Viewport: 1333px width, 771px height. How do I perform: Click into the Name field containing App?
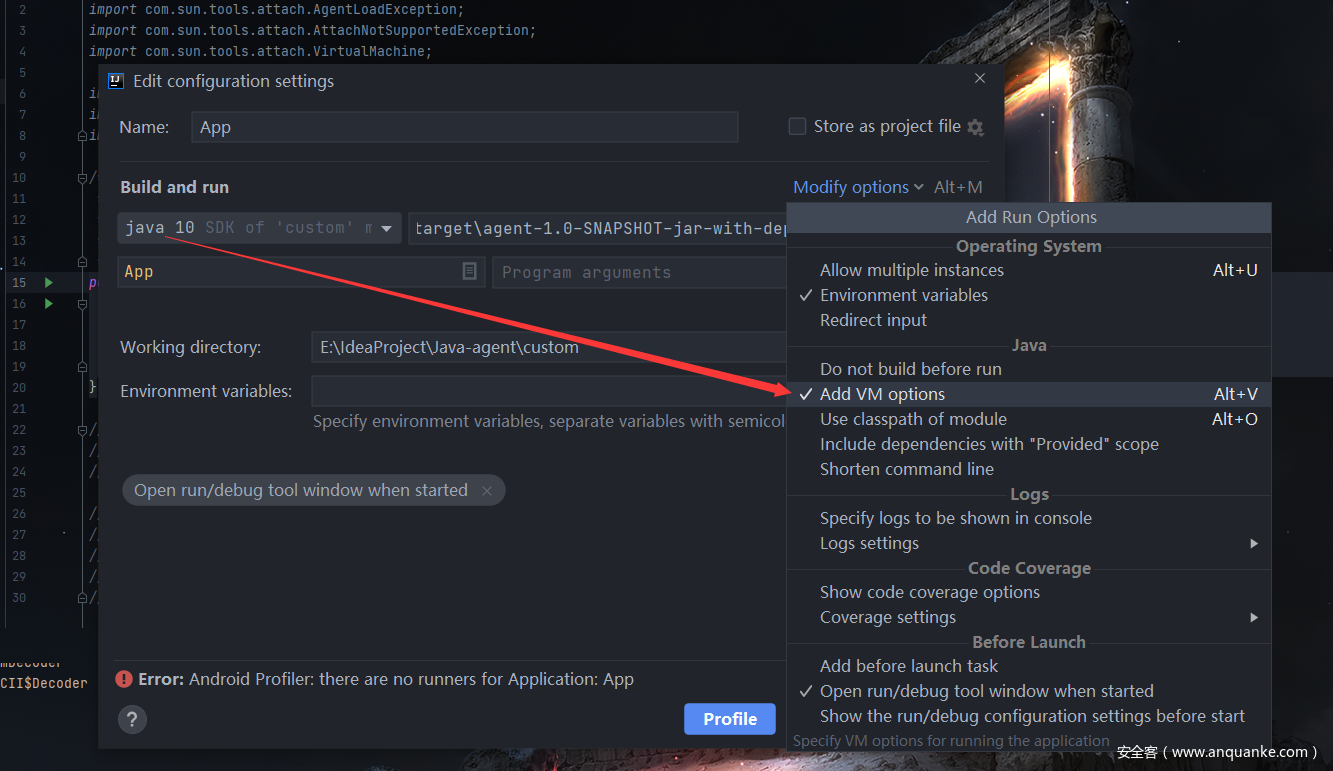tap(464, 127)
